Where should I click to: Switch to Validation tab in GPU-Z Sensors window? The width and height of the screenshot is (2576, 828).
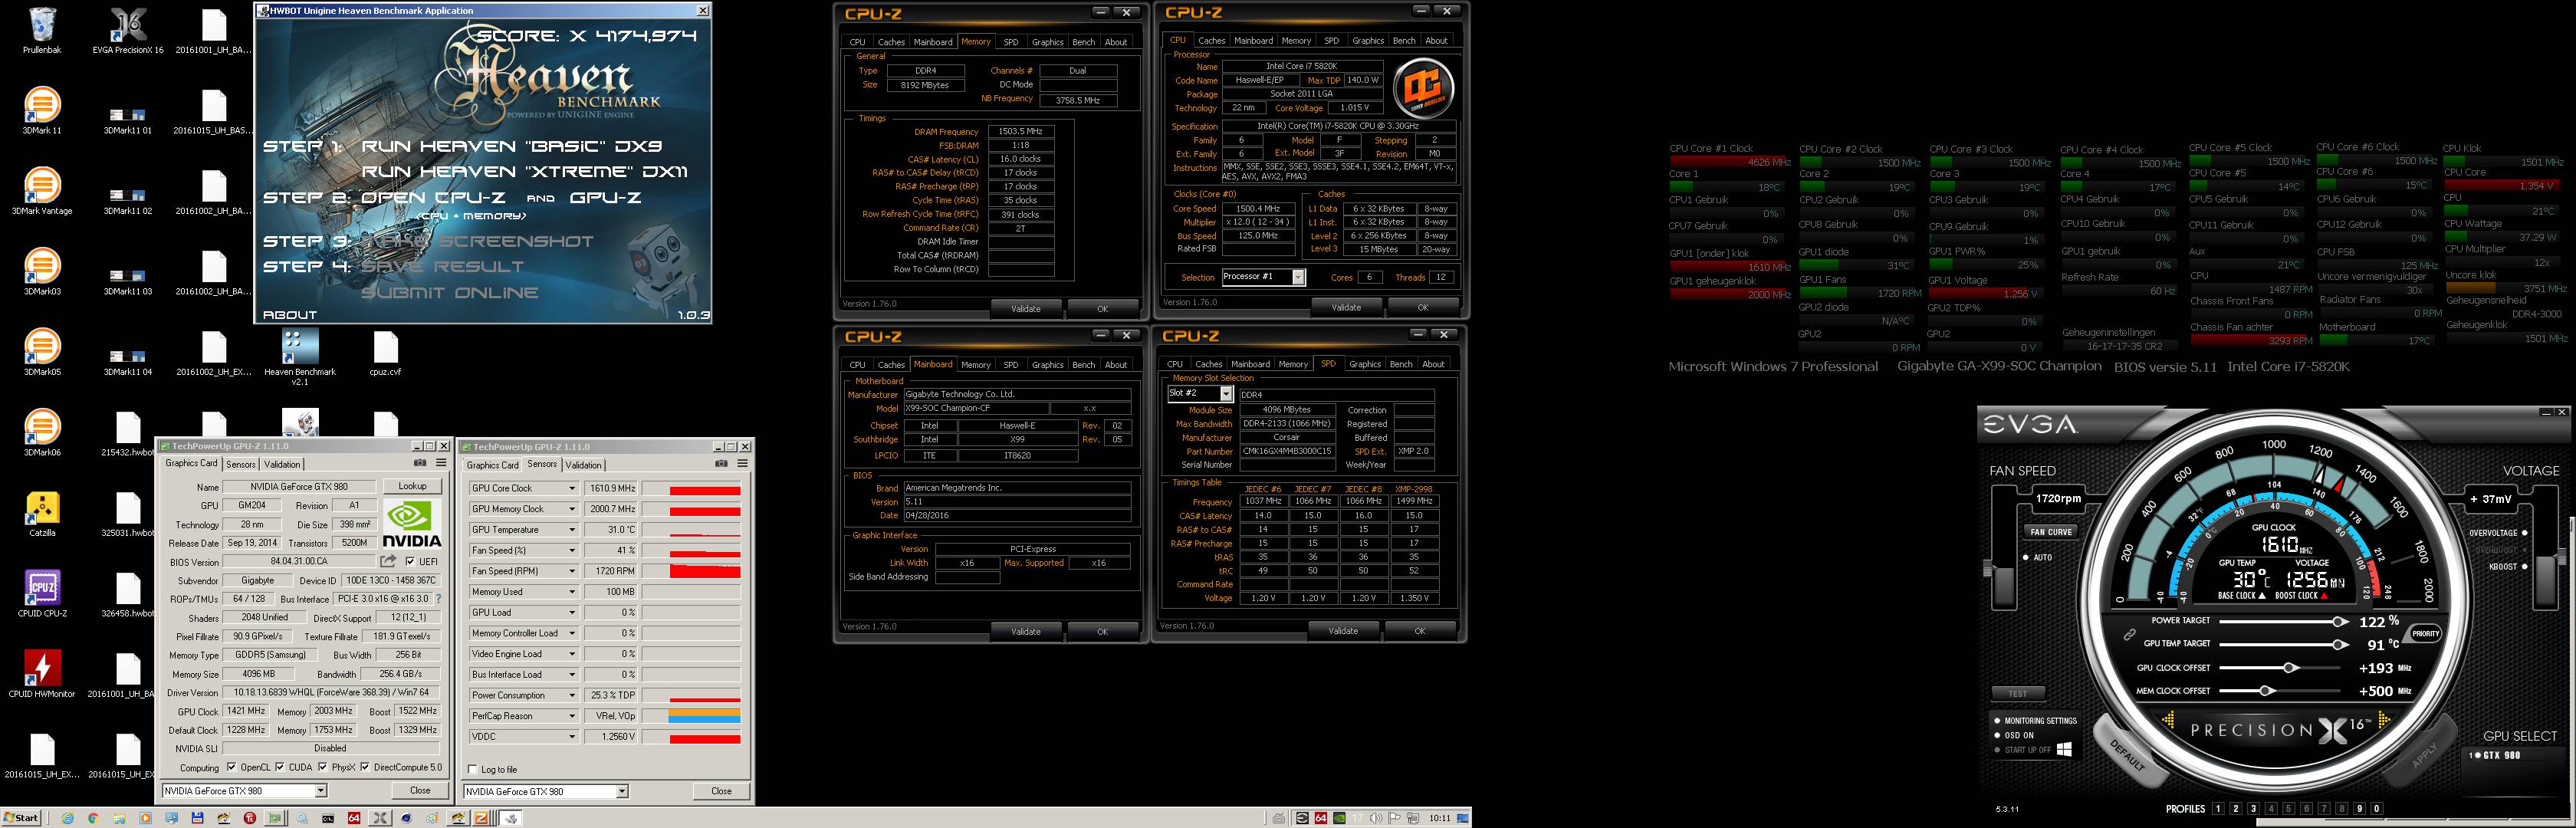click(x=584, y=464)
